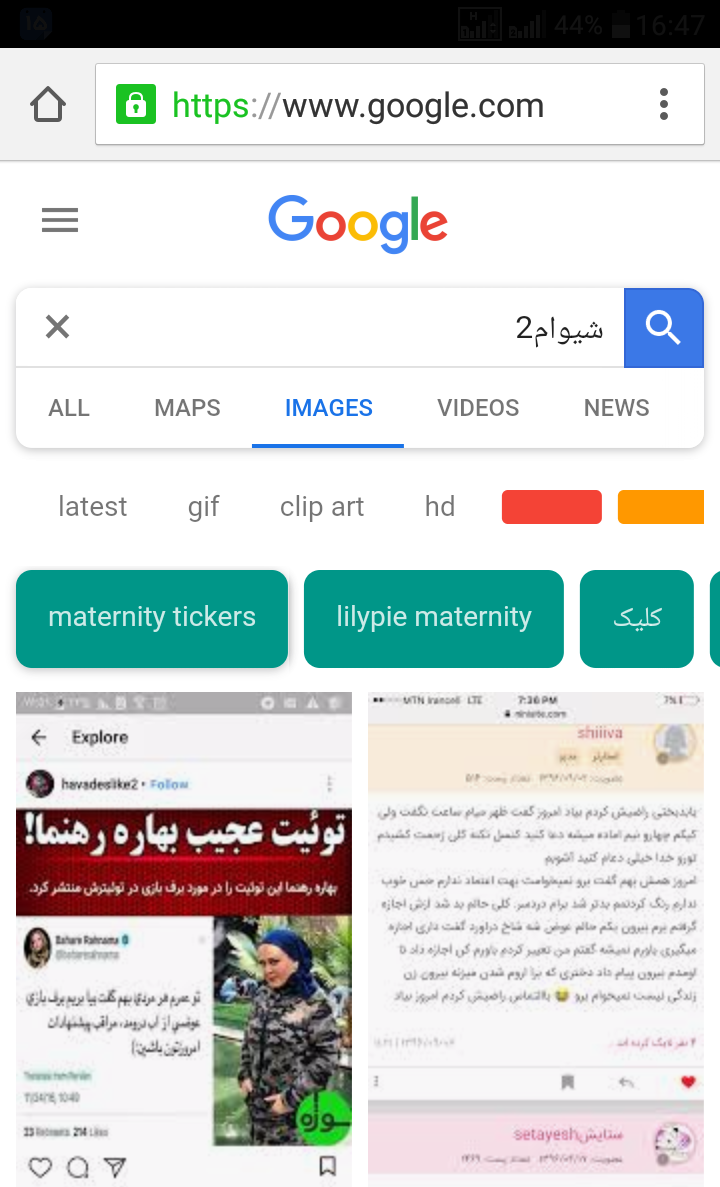Filter images by orange color swatch
The image size is (720, 1187).
coord(661,507)
